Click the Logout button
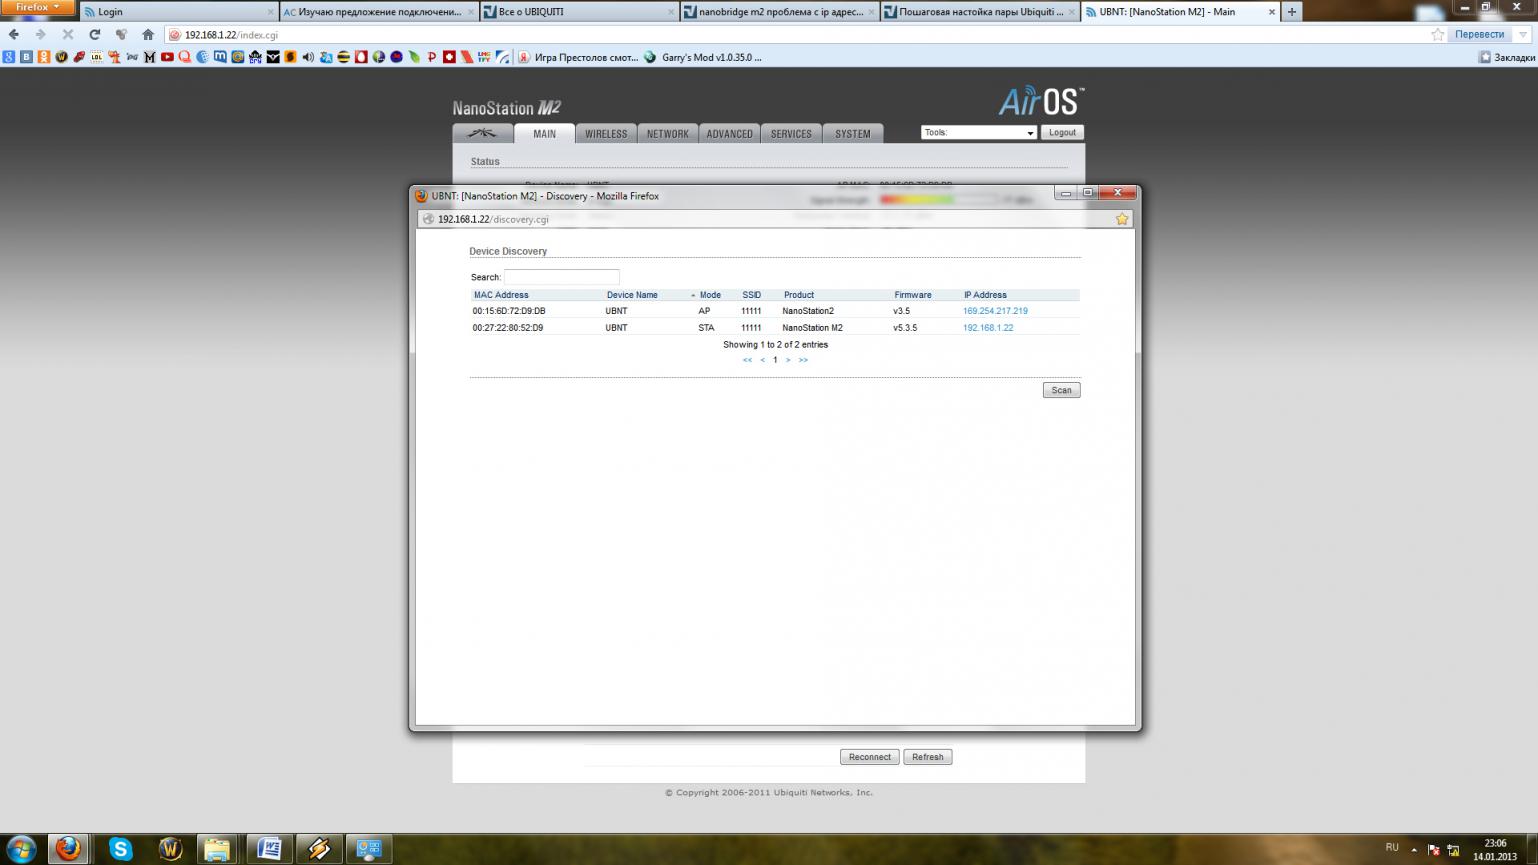Screen dimensions: 1538x865 pyautogui.click(x=1062, y=132)
